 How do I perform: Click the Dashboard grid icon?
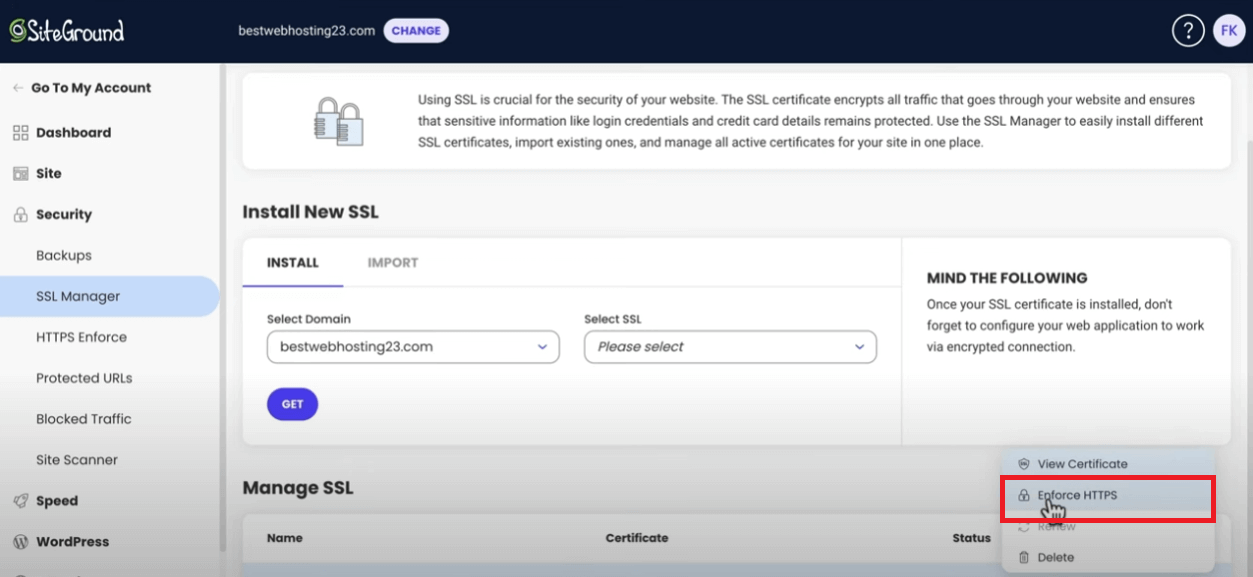click(20, 133)
